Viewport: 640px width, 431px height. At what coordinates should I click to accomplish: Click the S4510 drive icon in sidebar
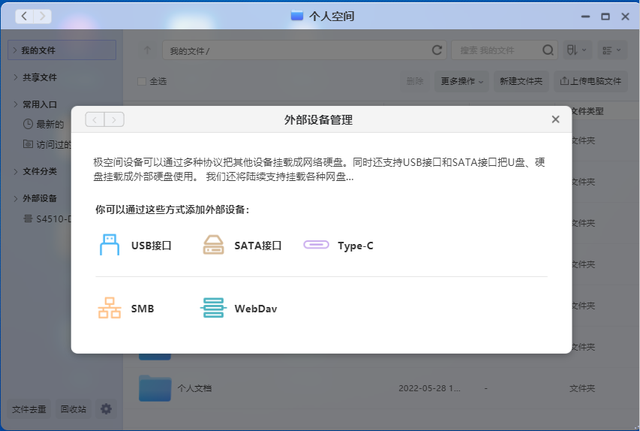28,219
